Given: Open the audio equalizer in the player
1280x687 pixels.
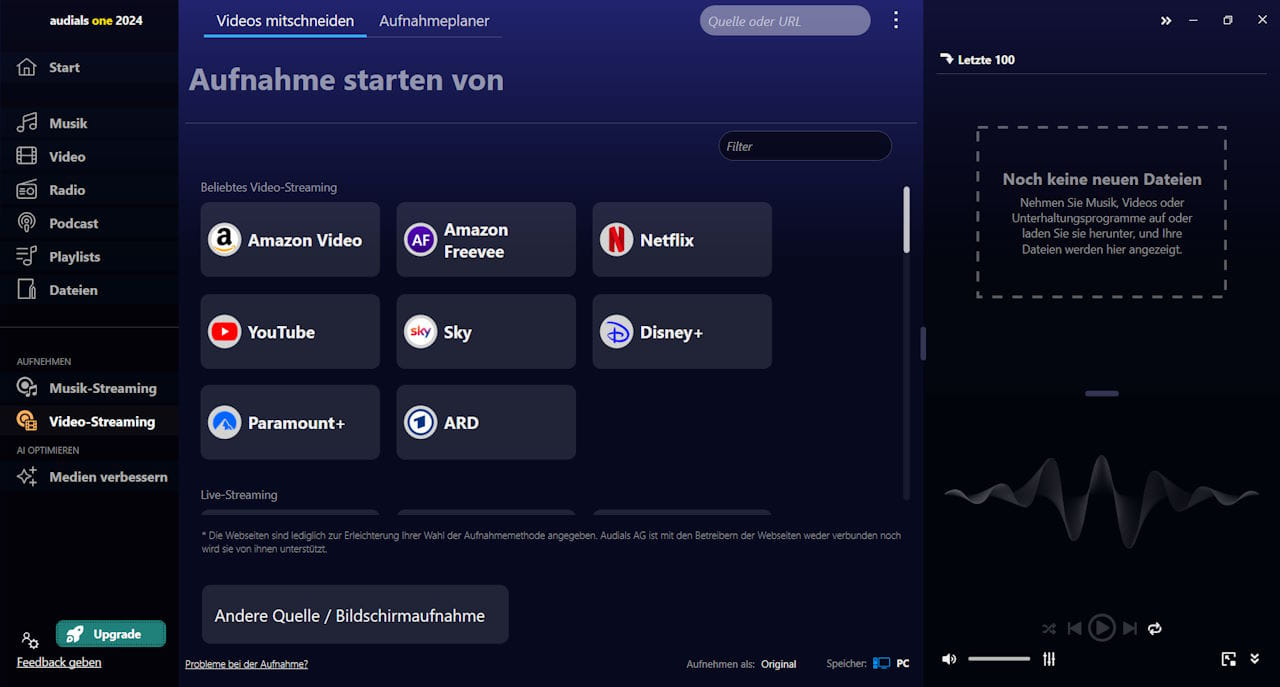Looking at the screenshot, I should click(x=1048, y=658).
